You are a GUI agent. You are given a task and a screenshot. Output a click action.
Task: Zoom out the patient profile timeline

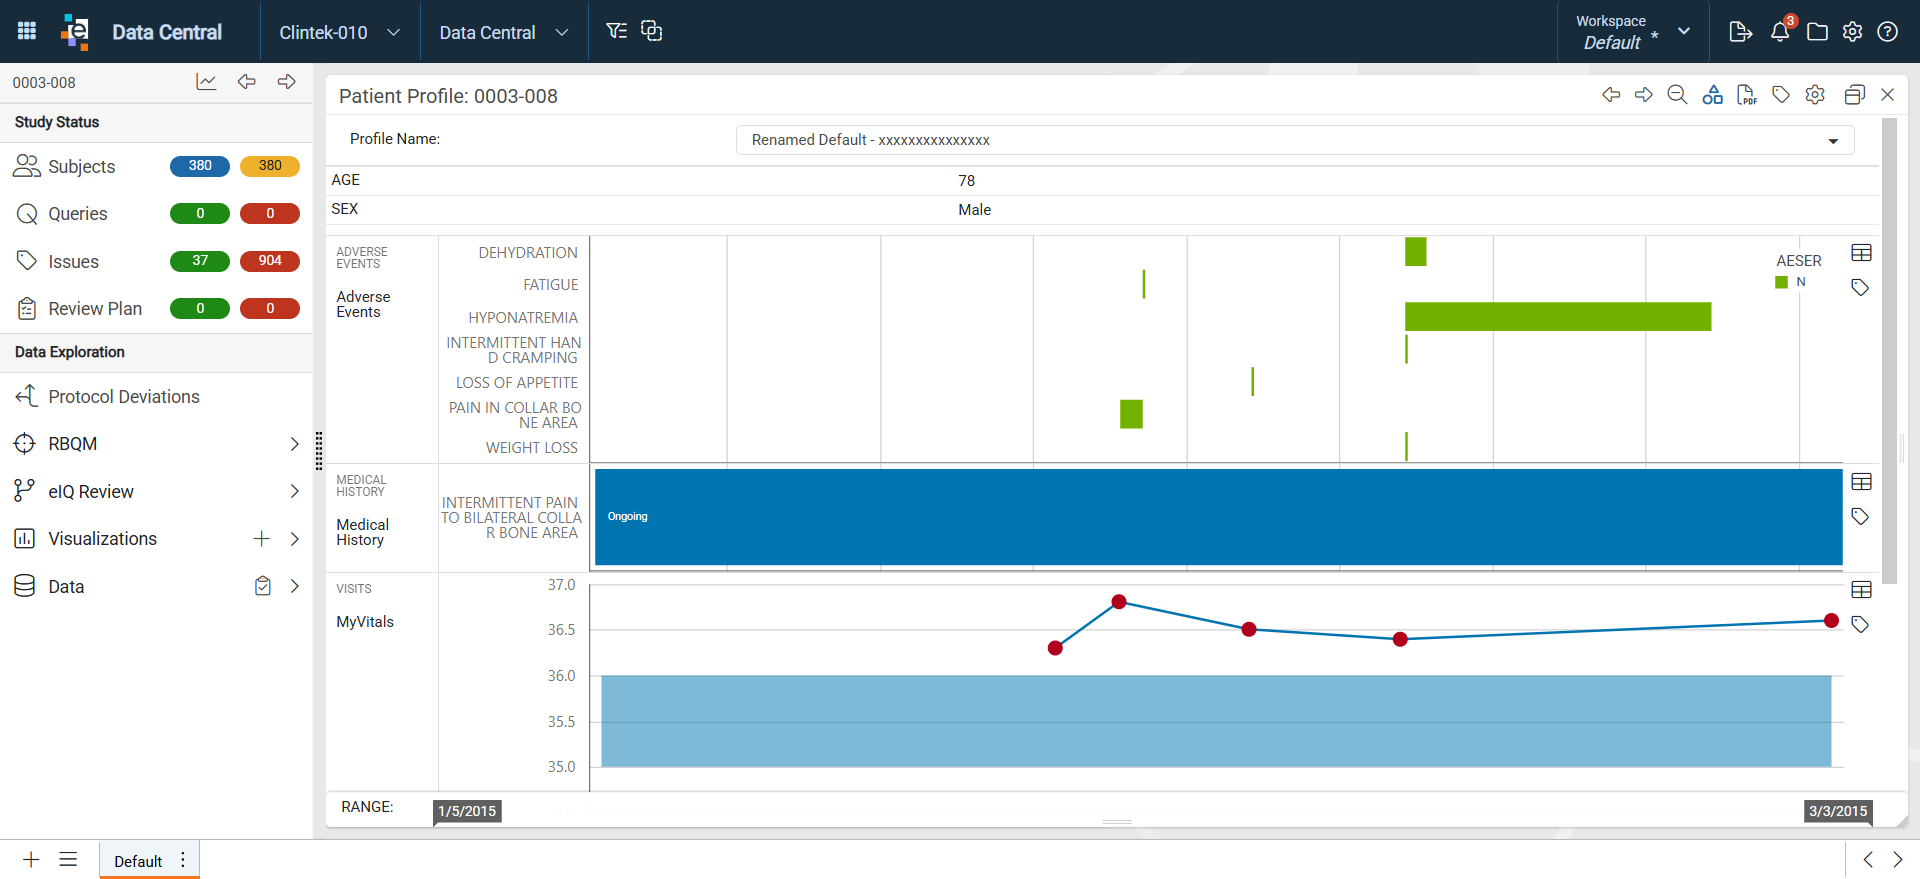pyautogui.click(x=1678, y=95)
